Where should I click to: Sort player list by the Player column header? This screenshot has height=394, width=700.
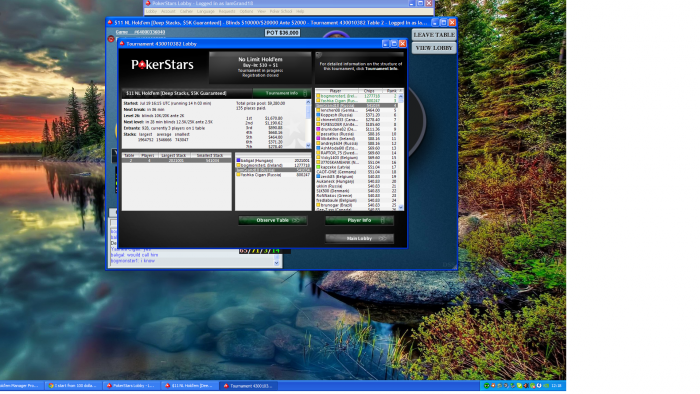(336, 91)
